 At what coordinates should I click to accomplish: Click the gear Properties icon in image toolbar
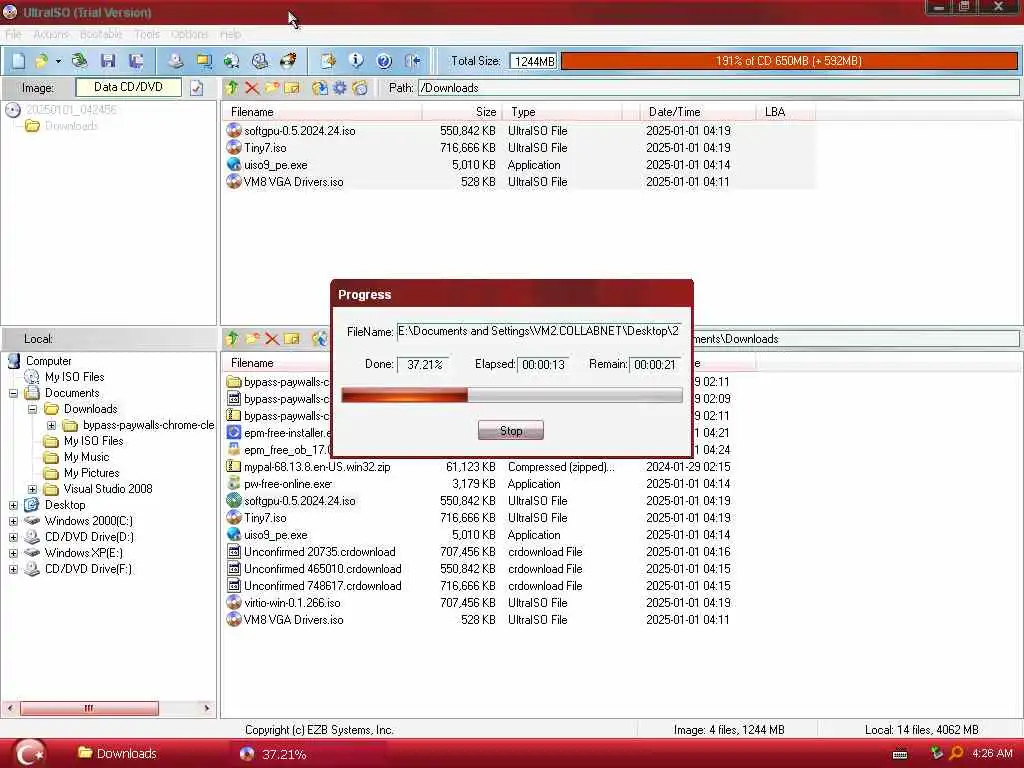pyautogui.click(x=340, y=88)
